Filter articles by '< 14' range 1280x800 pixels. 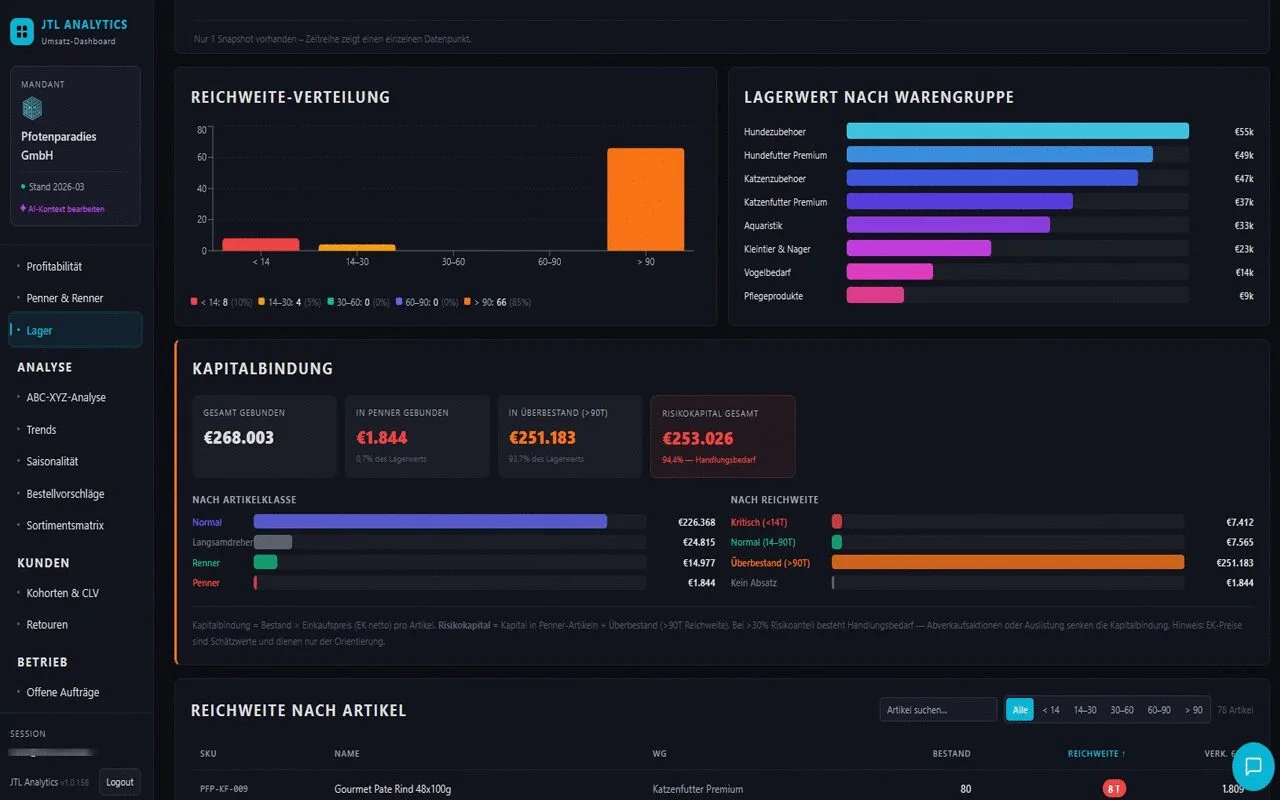pyautogui.click(x=1051, y=710)
